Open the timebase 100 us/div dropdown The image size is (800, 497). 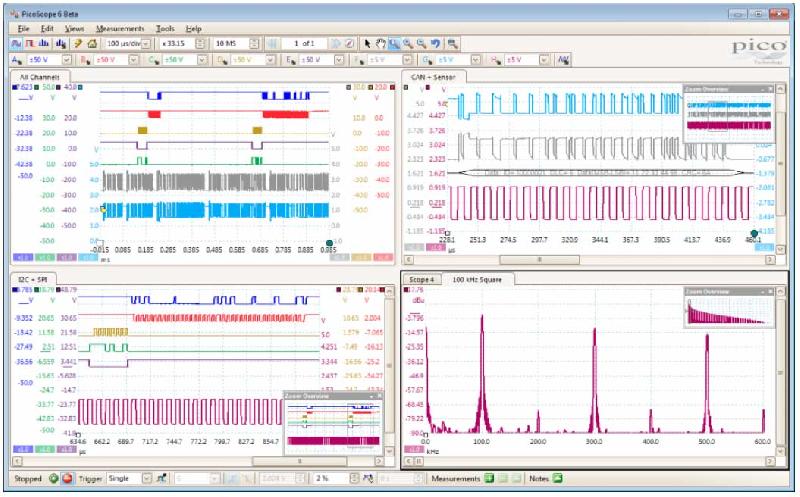[147, 44]
